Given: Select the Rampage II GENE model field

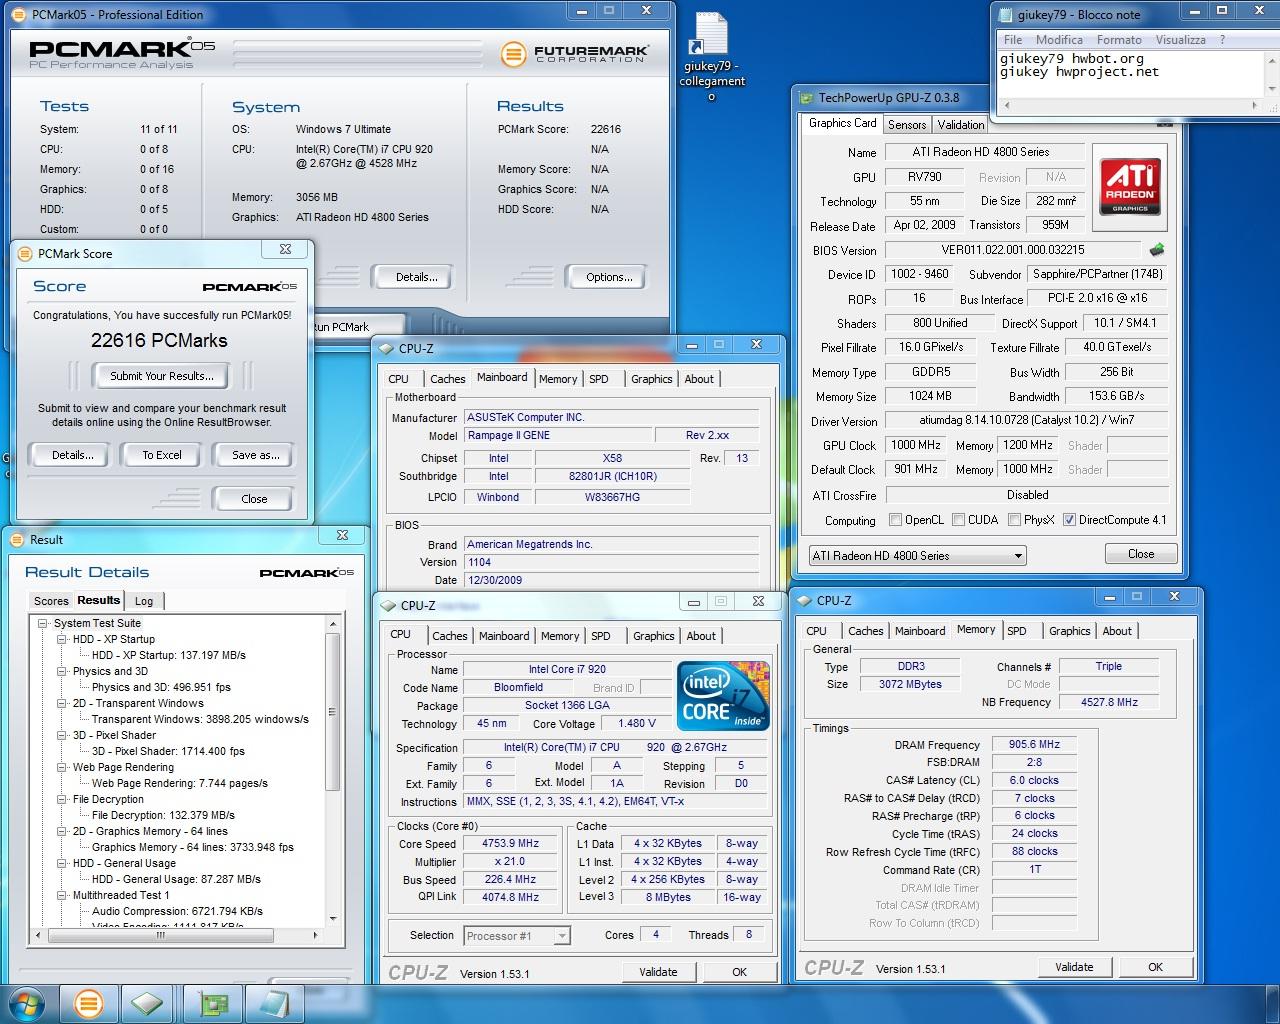Looking at the screenshot, I should [x=557, y=436].
